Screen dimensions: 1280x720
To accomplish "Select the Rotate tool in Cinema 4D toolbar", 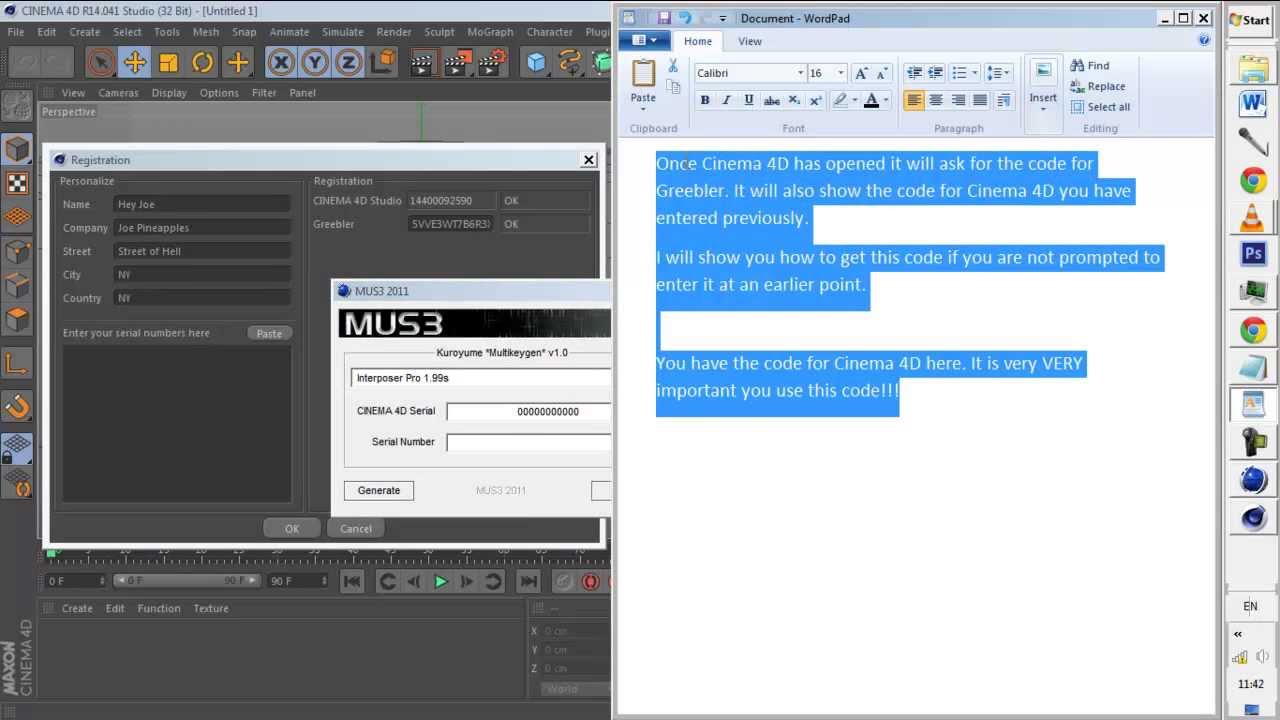I will [203, 63].
